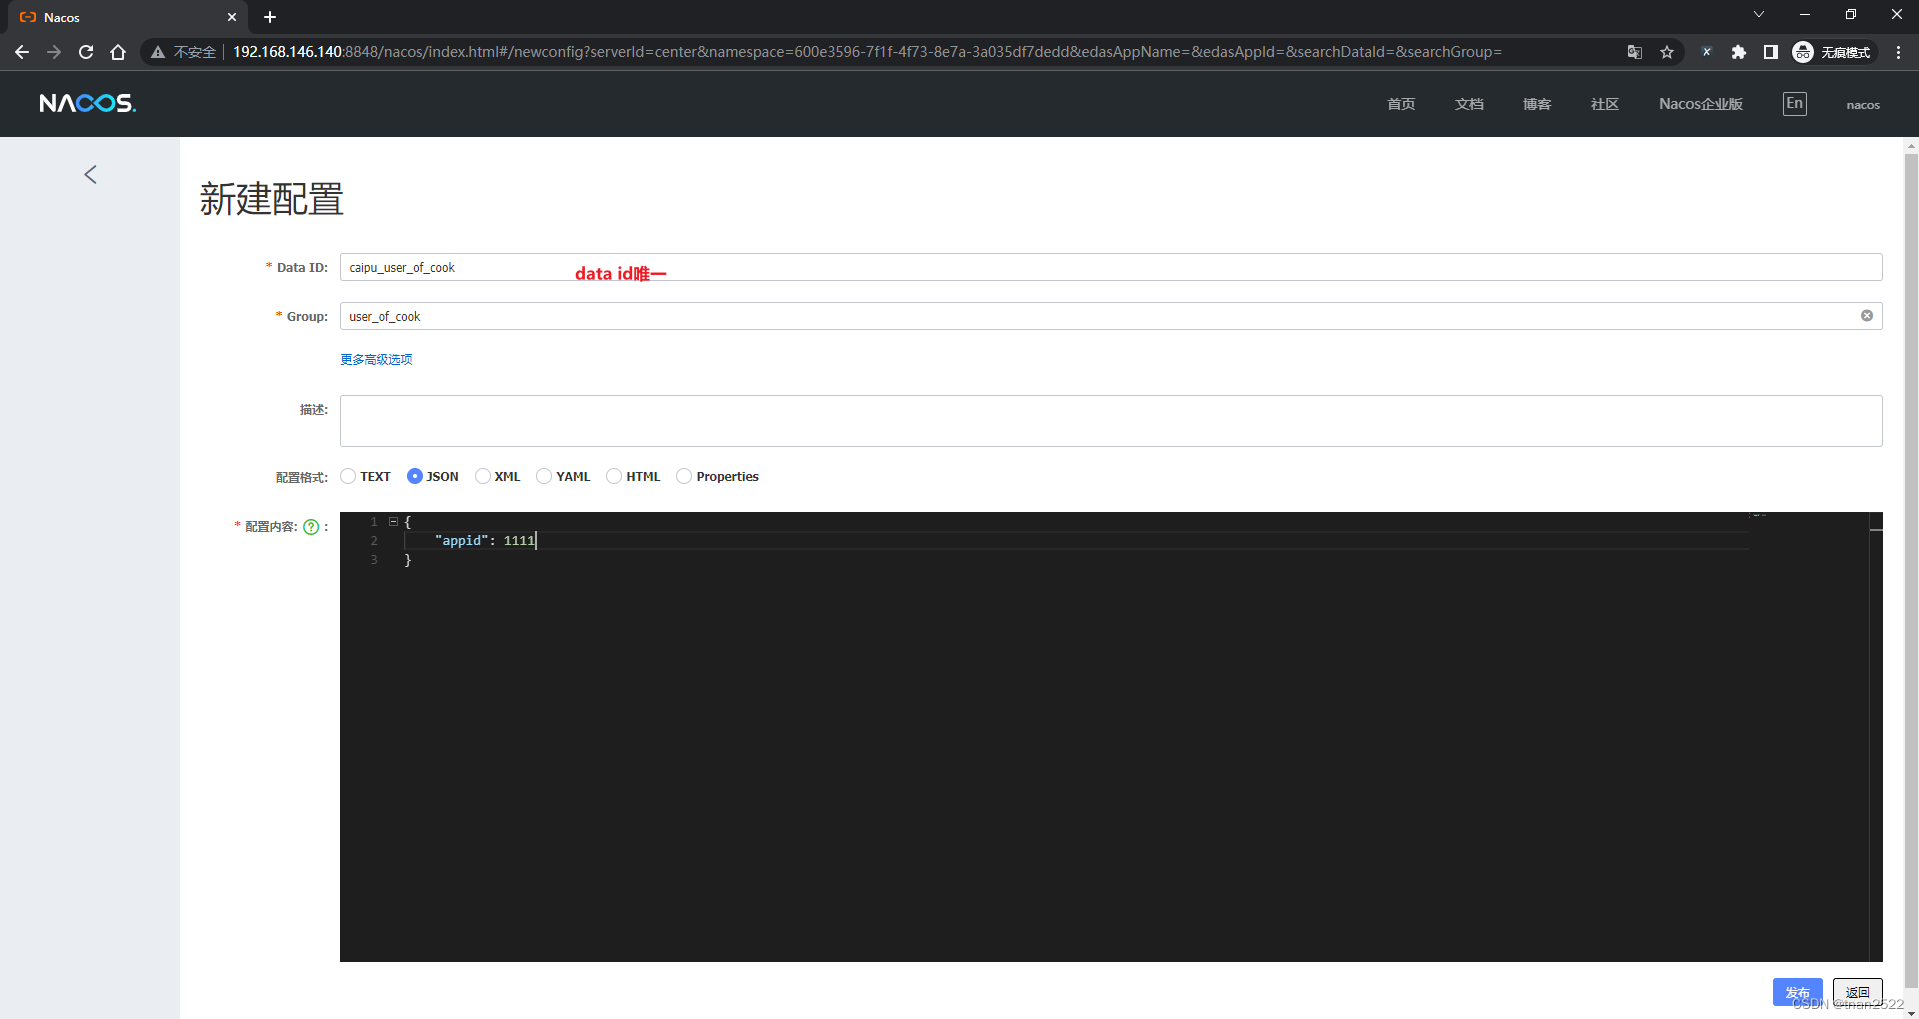1919x1019 pixels.
Task: Click the NACOS logo
Action: [x=87, y=104]
